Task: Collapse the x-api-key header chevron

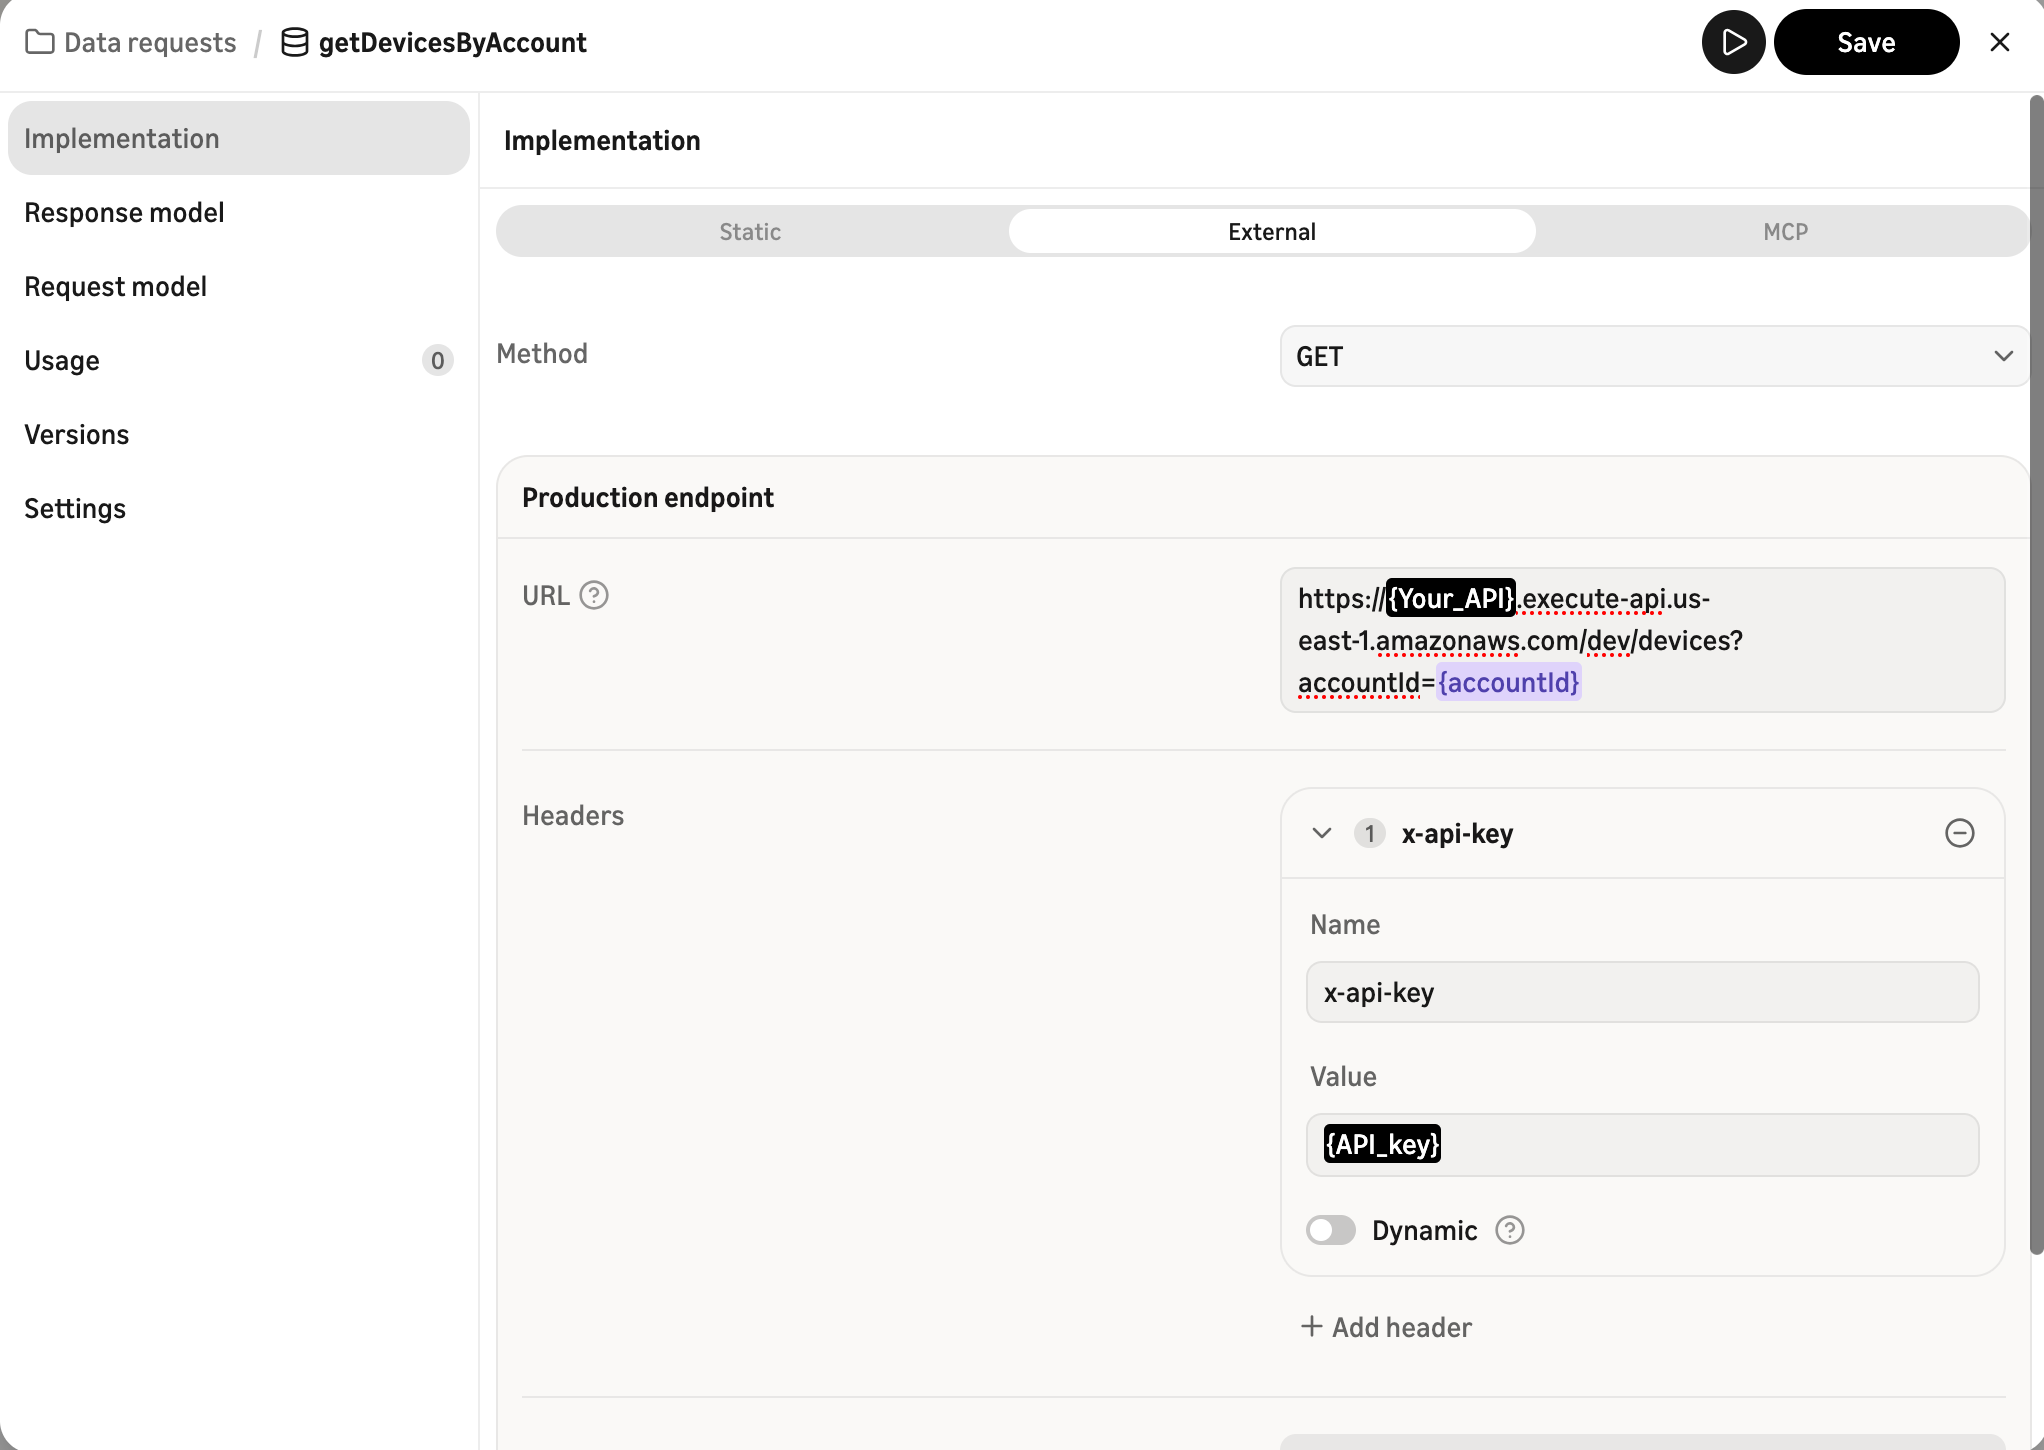Action: point(1321,833)
